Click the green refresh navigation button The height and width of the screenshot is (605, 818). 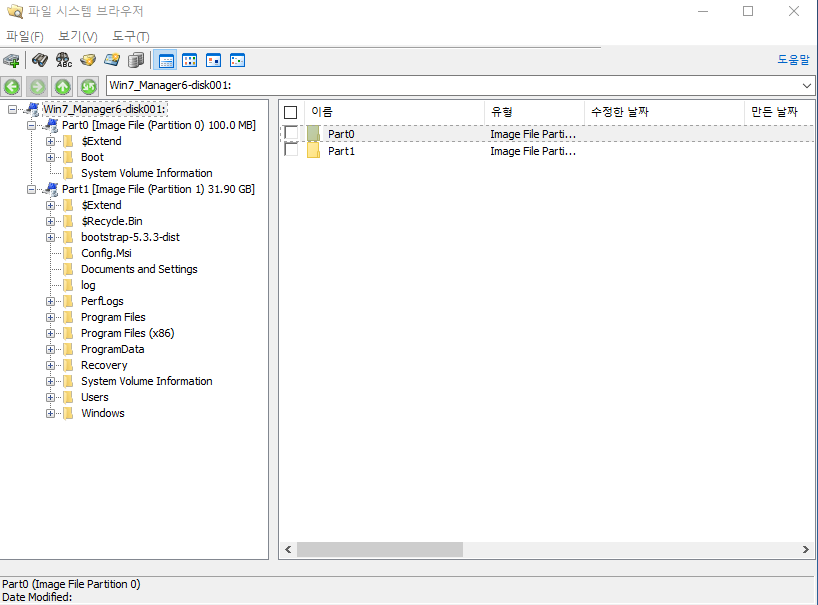pyautogui.click(x=88, y=87)
